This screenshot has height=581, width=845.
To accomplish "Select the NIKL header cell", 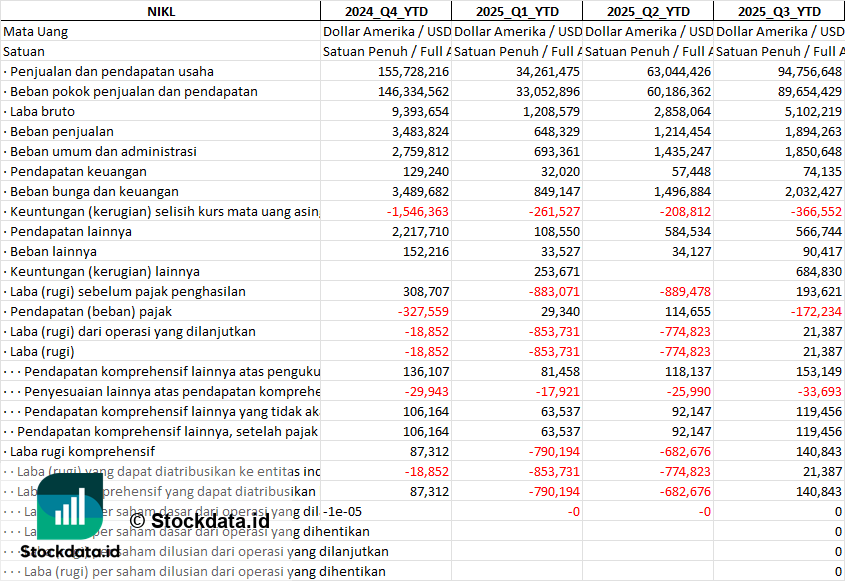I will [x=160, y=11].
